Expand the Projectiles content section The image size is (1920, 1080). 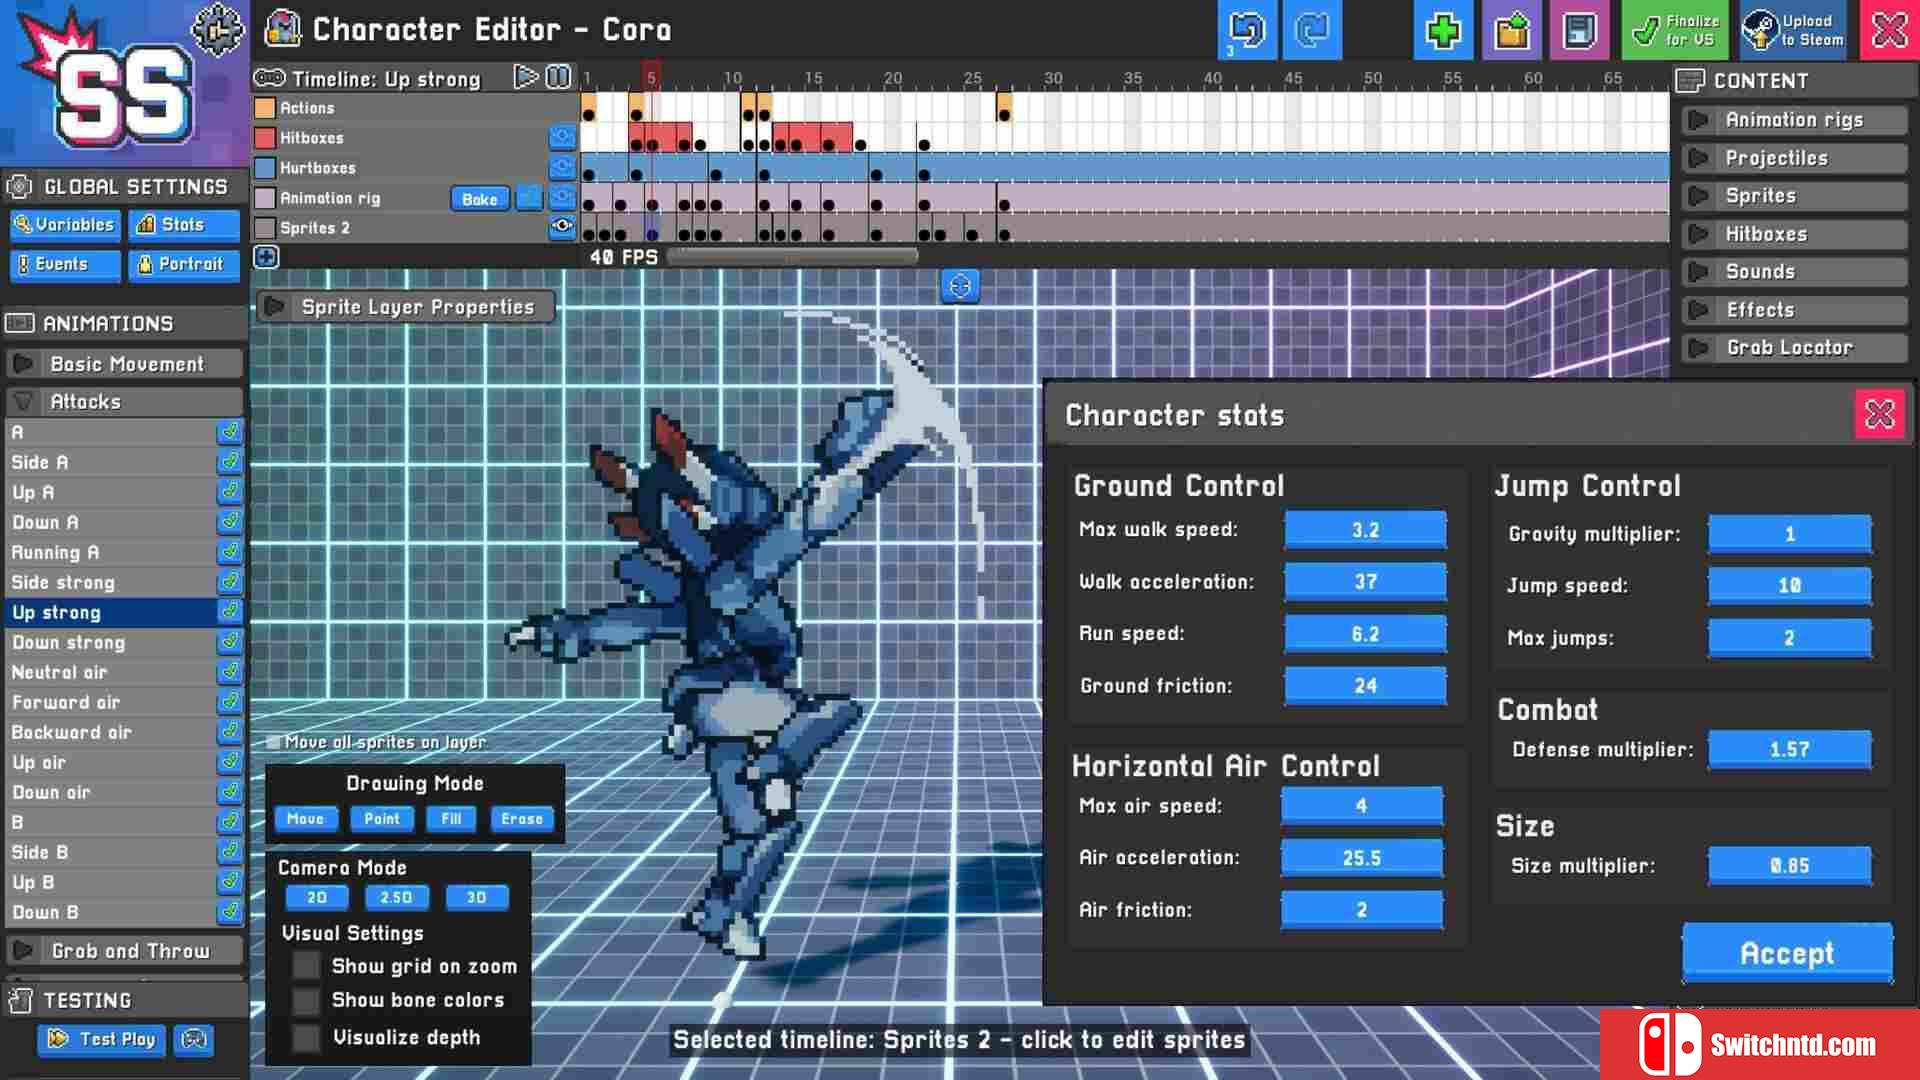(1794, 158)
